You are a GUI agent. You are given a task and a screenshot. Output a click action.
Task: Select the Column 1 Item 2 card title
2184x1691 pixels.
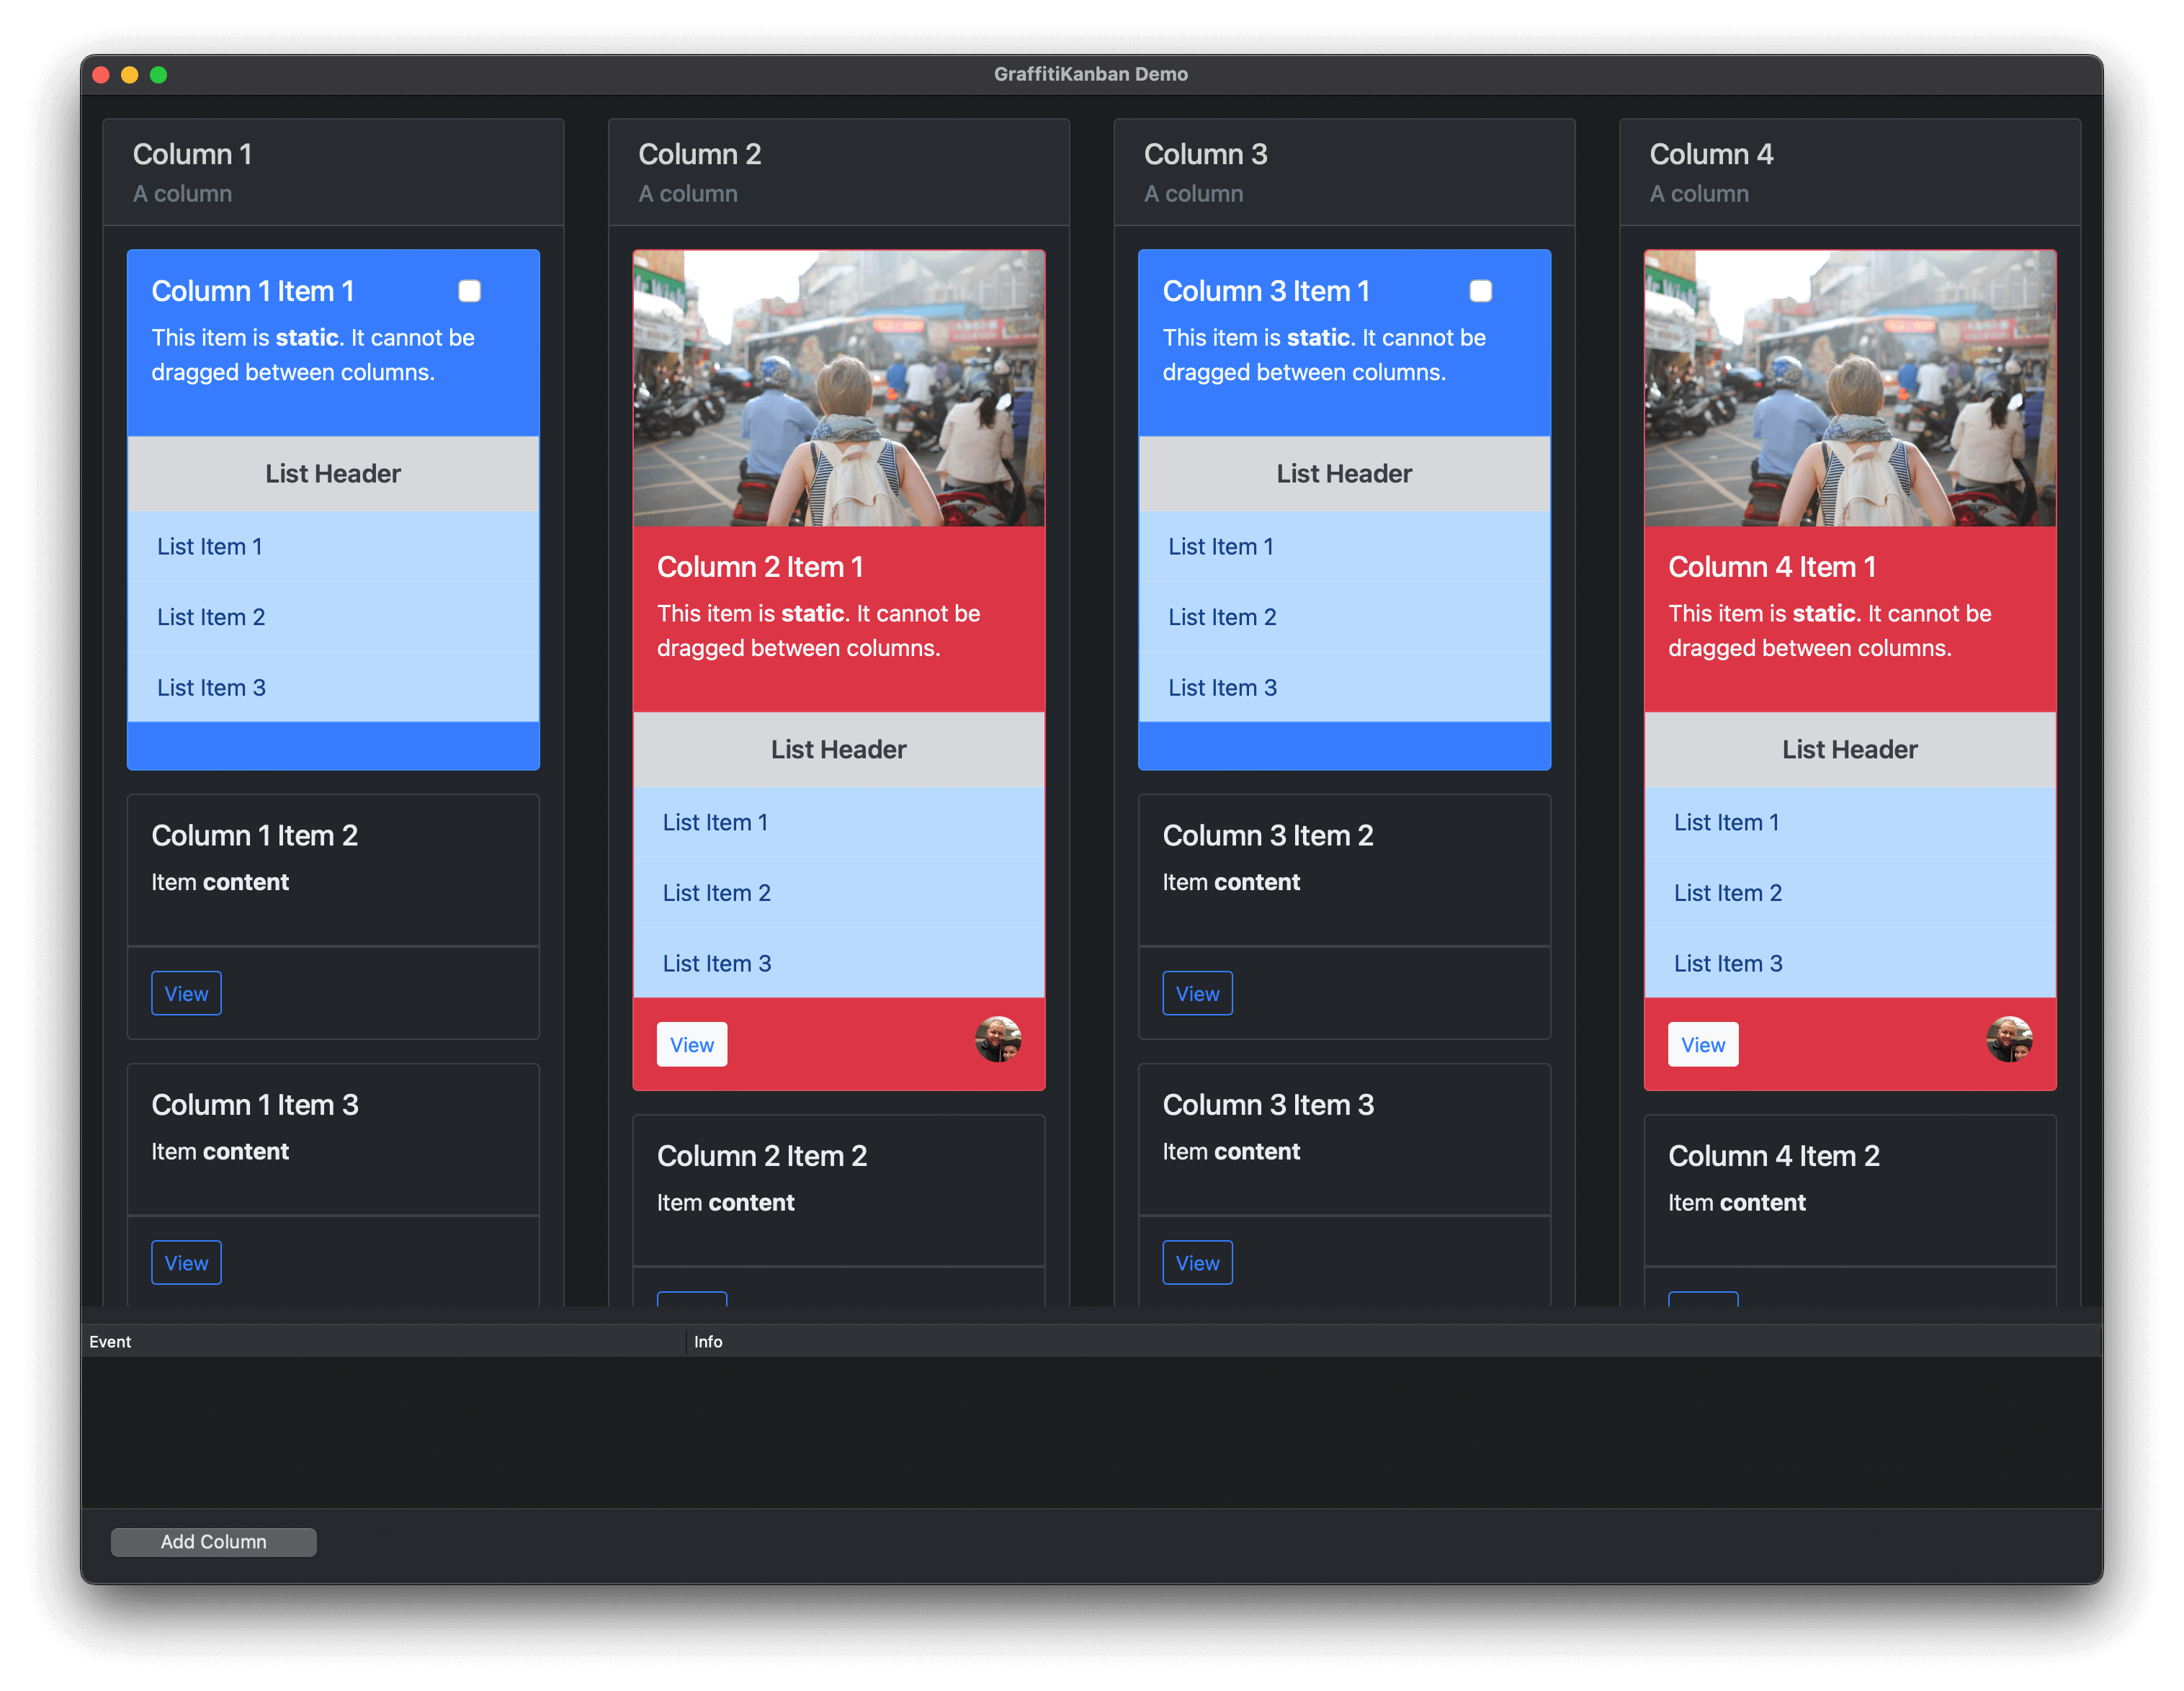[x=254, y=835]
